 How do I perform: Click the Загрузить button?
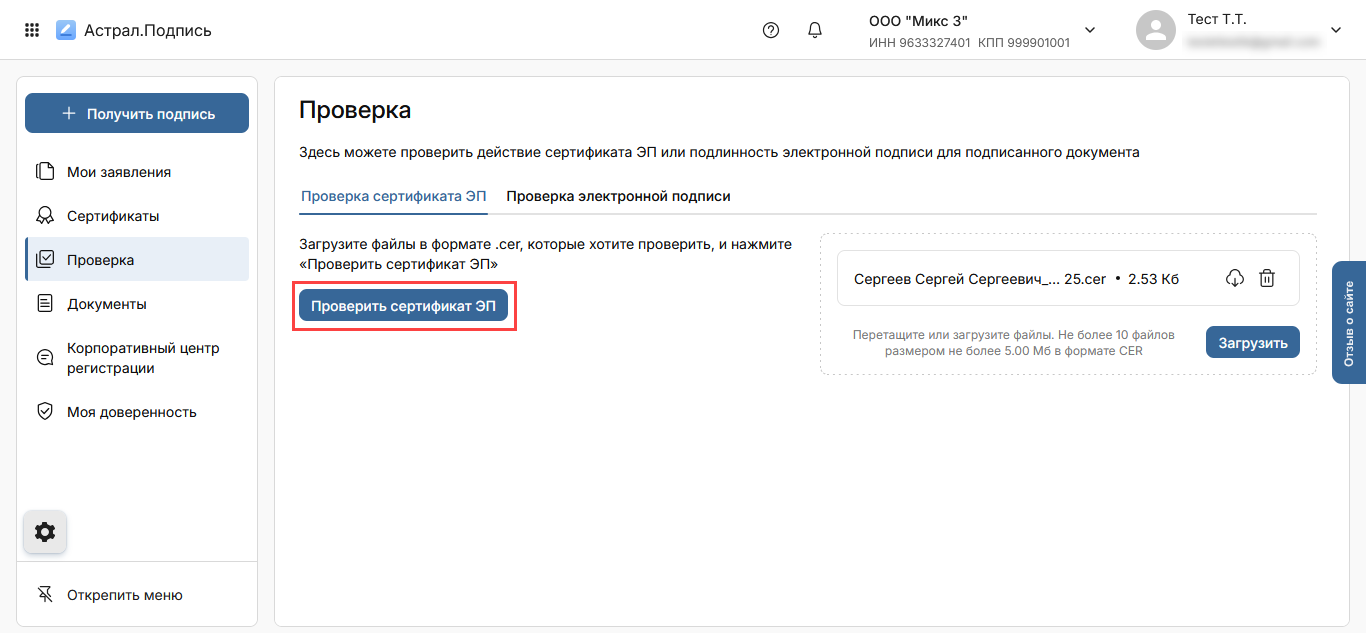point(1252,342)
